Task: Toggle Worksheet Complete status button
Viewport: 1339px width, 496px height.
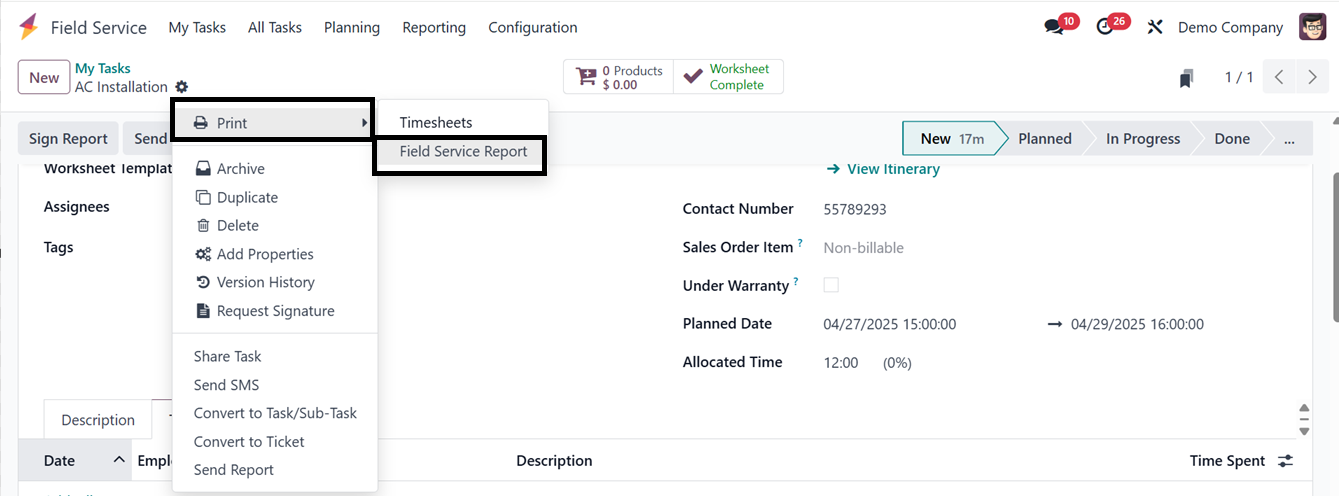Action: [x=728, y=77]
